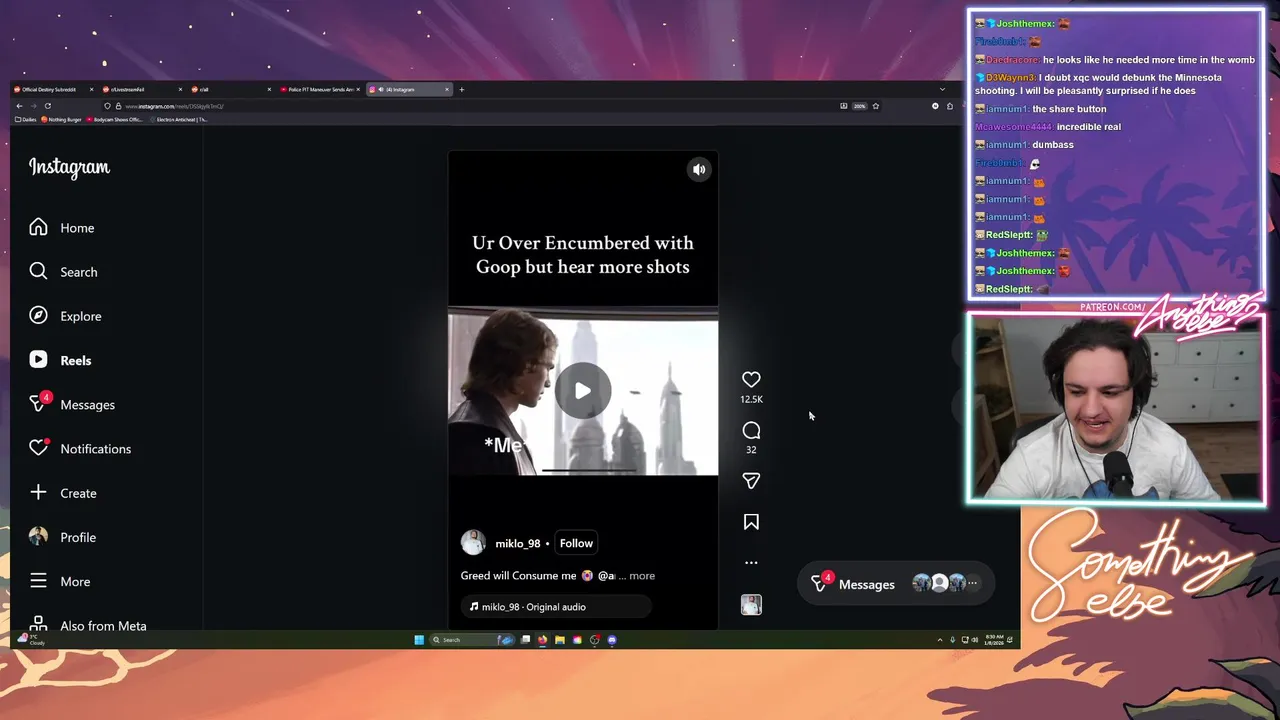Expand the caption with the 'more' link
Viewport: 1280px width, 720px height.
(642, 576)
